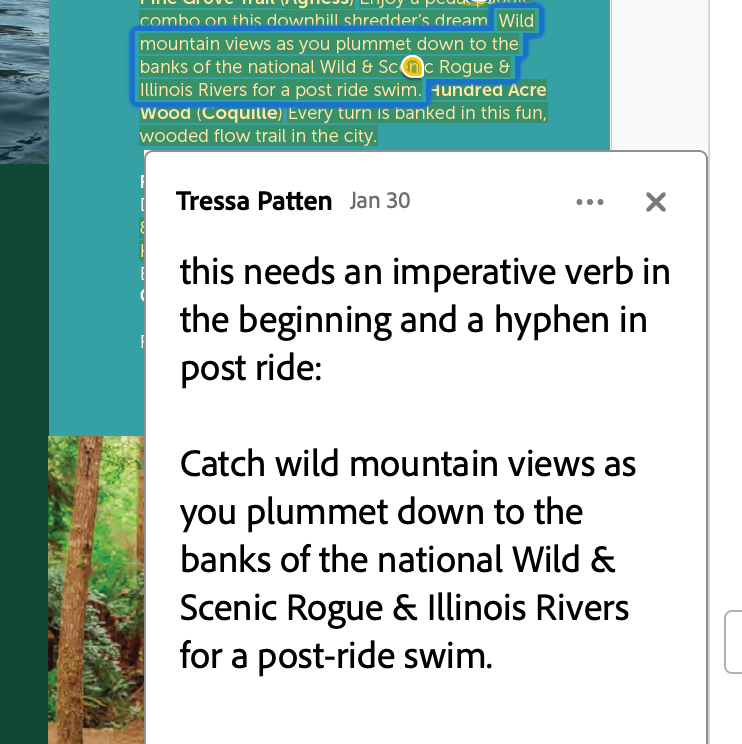
Task: Click the 'mountain views as you plummet' highlighted line
Action: pos(329,44)
